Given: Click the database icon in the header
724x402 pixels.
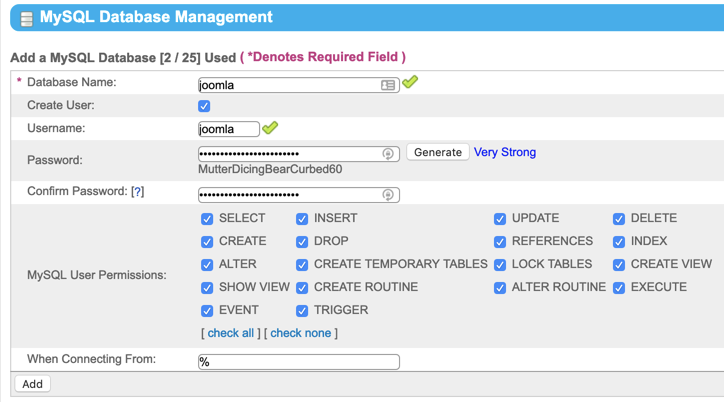Looking at the screenshot, I should pos(25,17).
